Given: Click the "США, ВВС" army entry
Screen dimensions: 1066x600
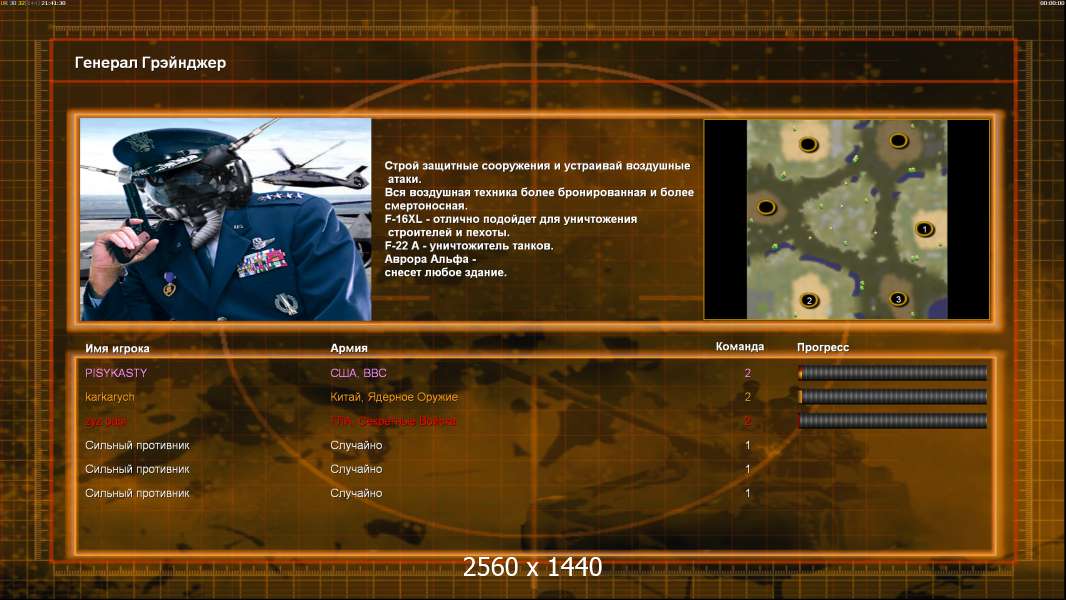Looking at the screenshot, I should pyautogui.click(x=358, y=373).
